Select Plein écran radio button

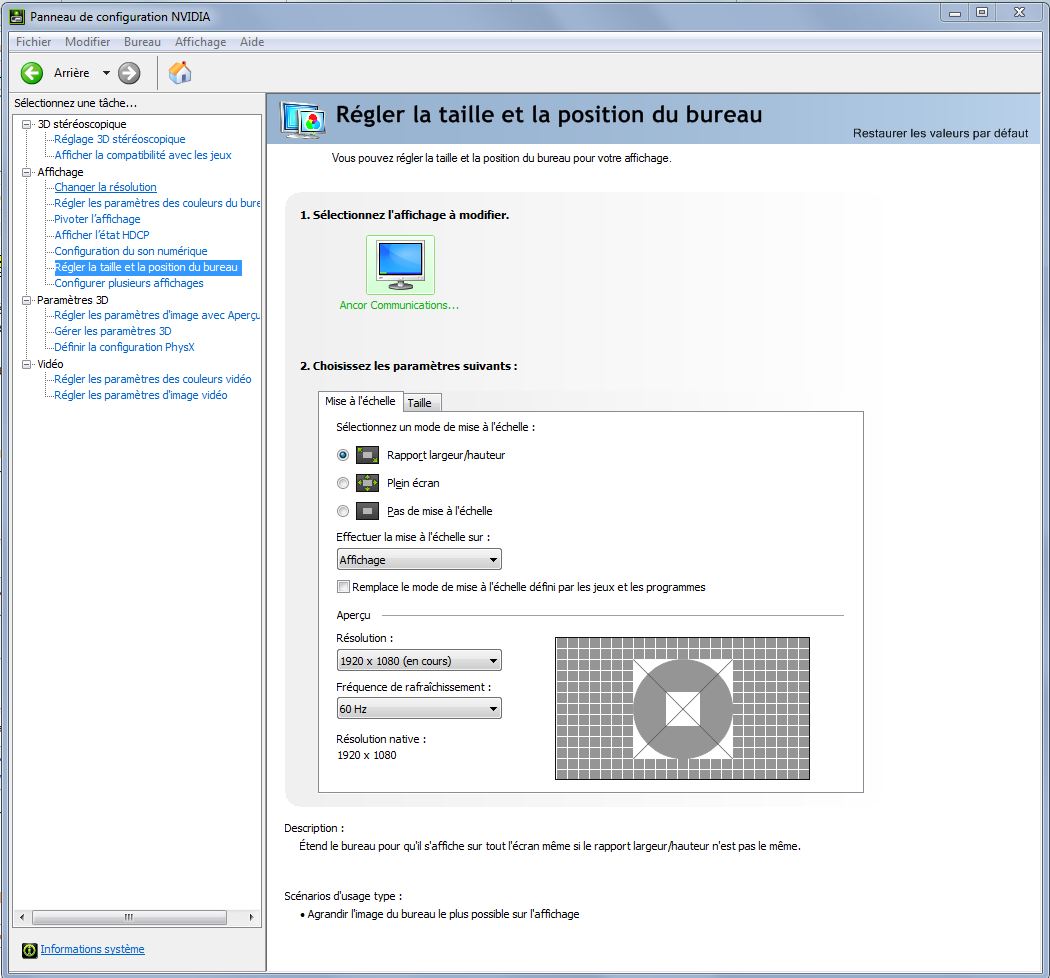(343, 483)
